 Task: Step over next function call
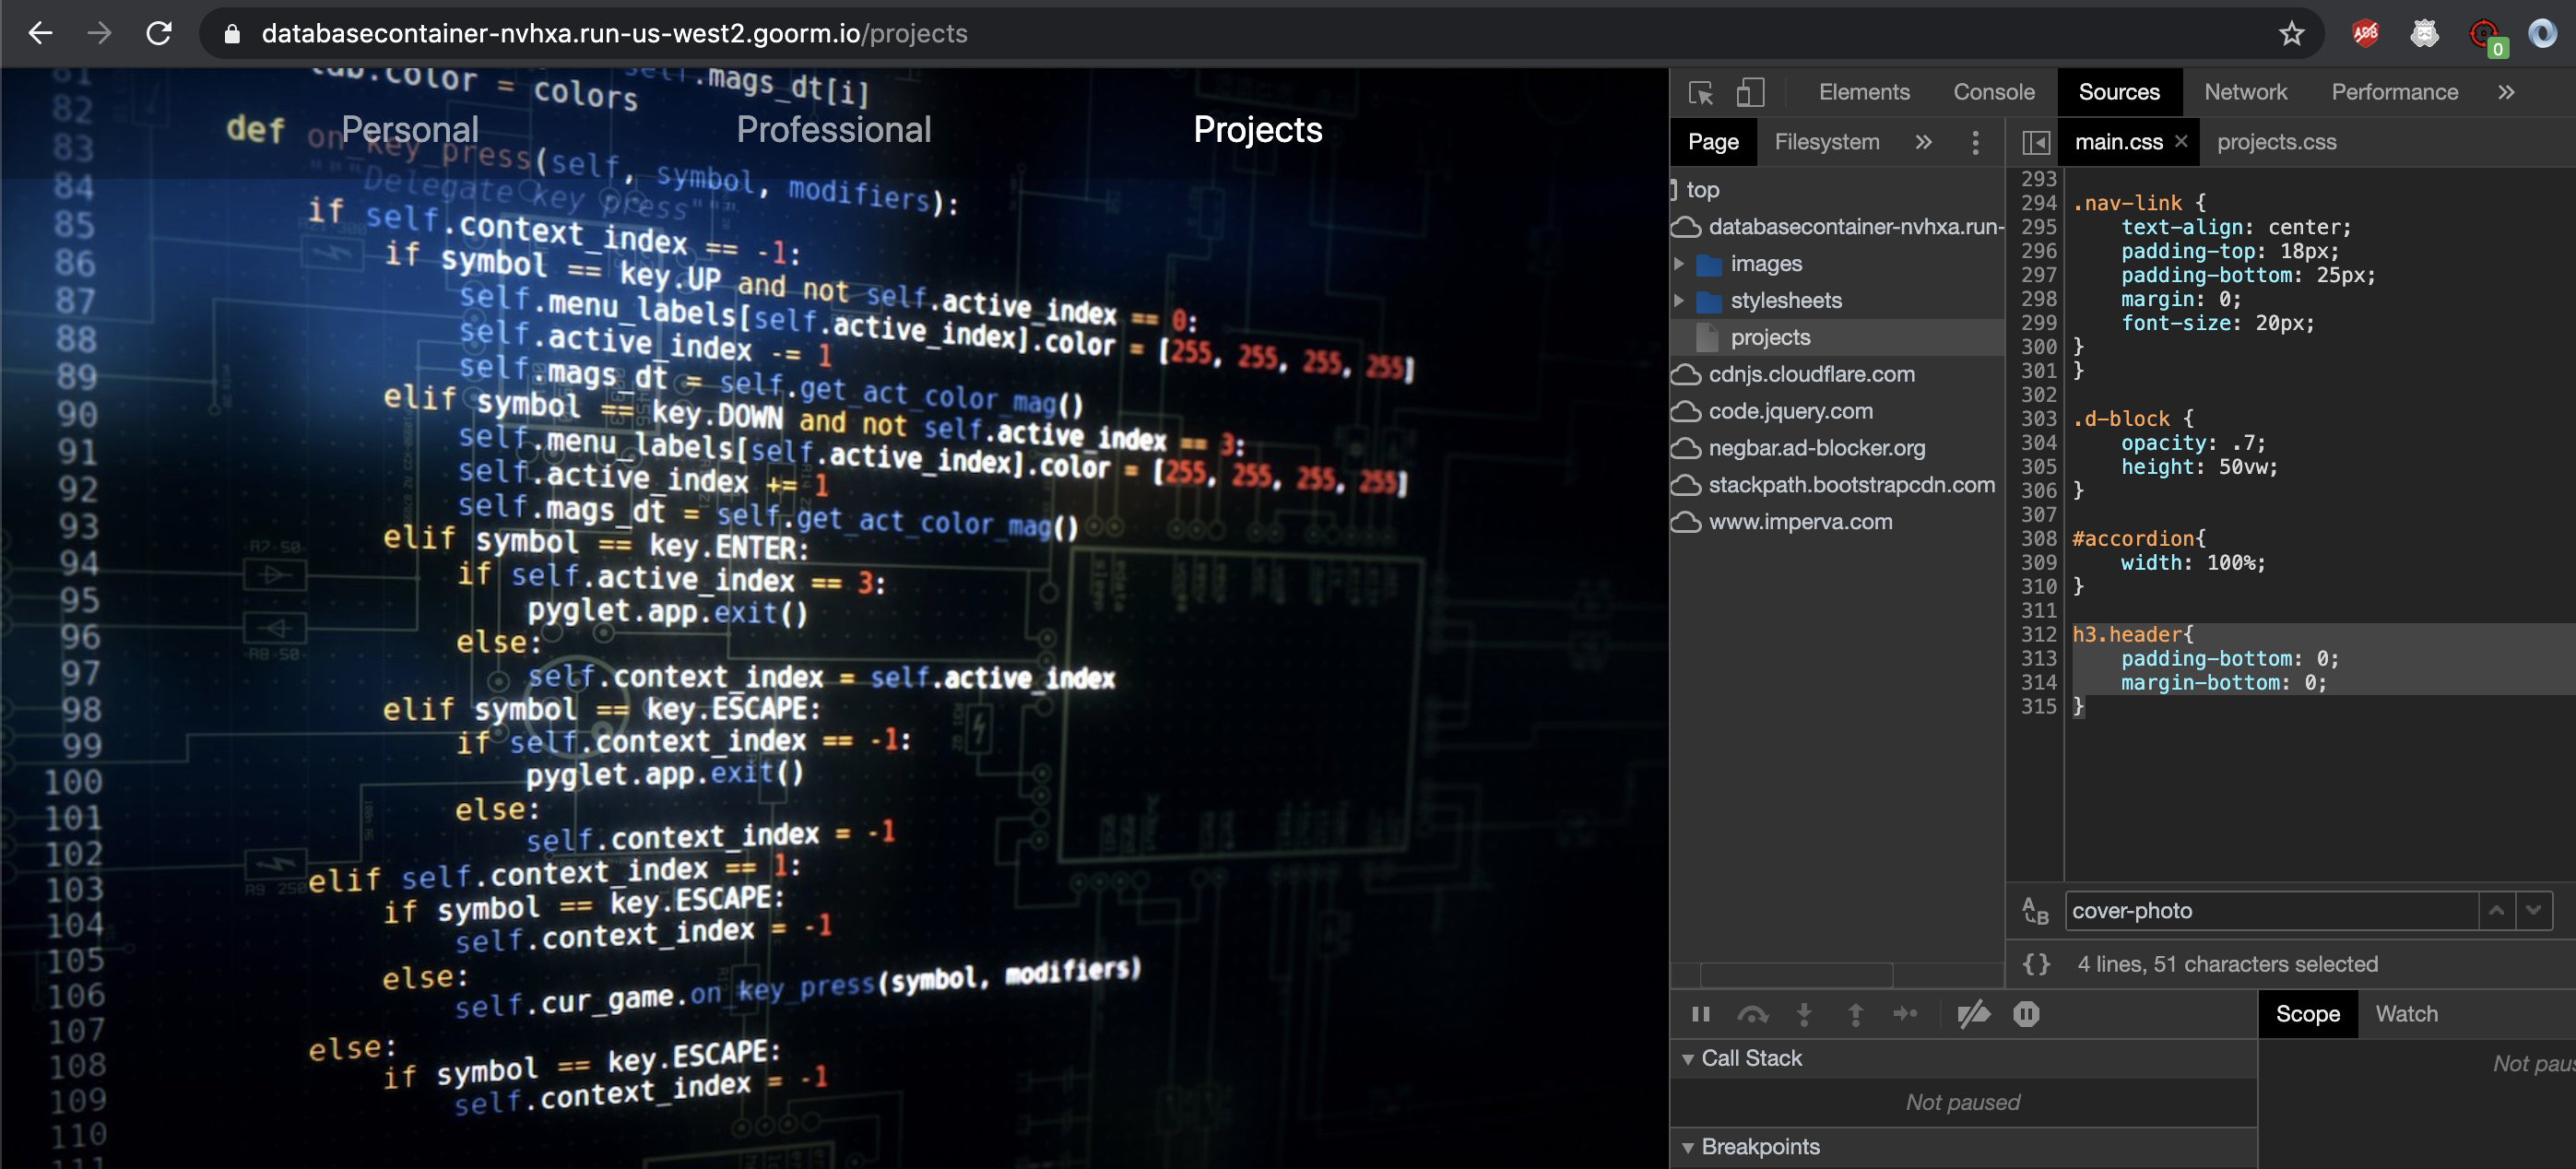[1752, 1015]
